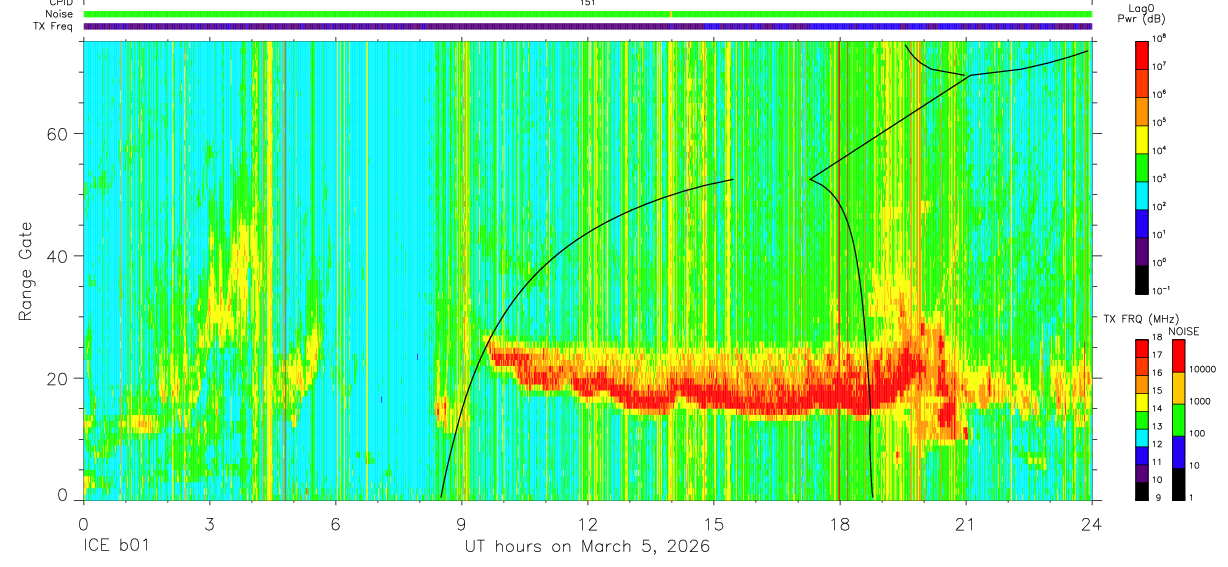This screenshot has height=567, width=1228.
Task: Click the x-axis tick label 18
Action: tap(840, 523)
